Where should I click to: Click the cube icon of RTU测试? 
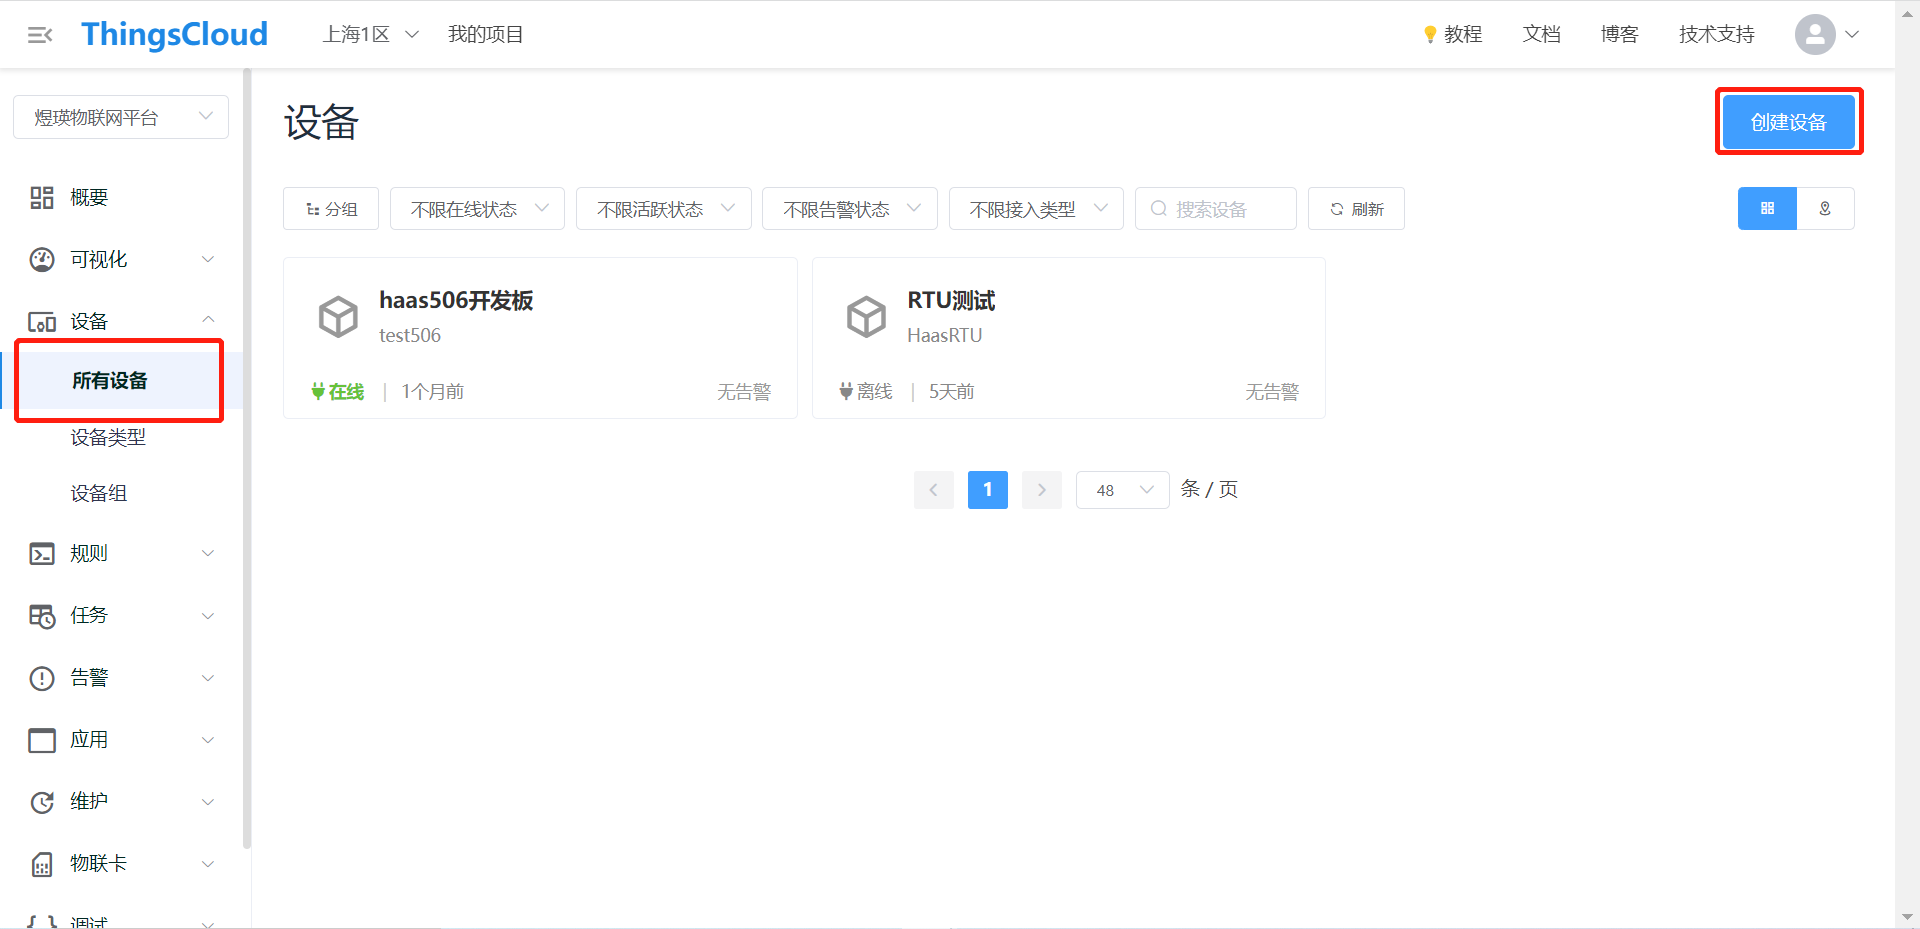click(x=866, y=317)
